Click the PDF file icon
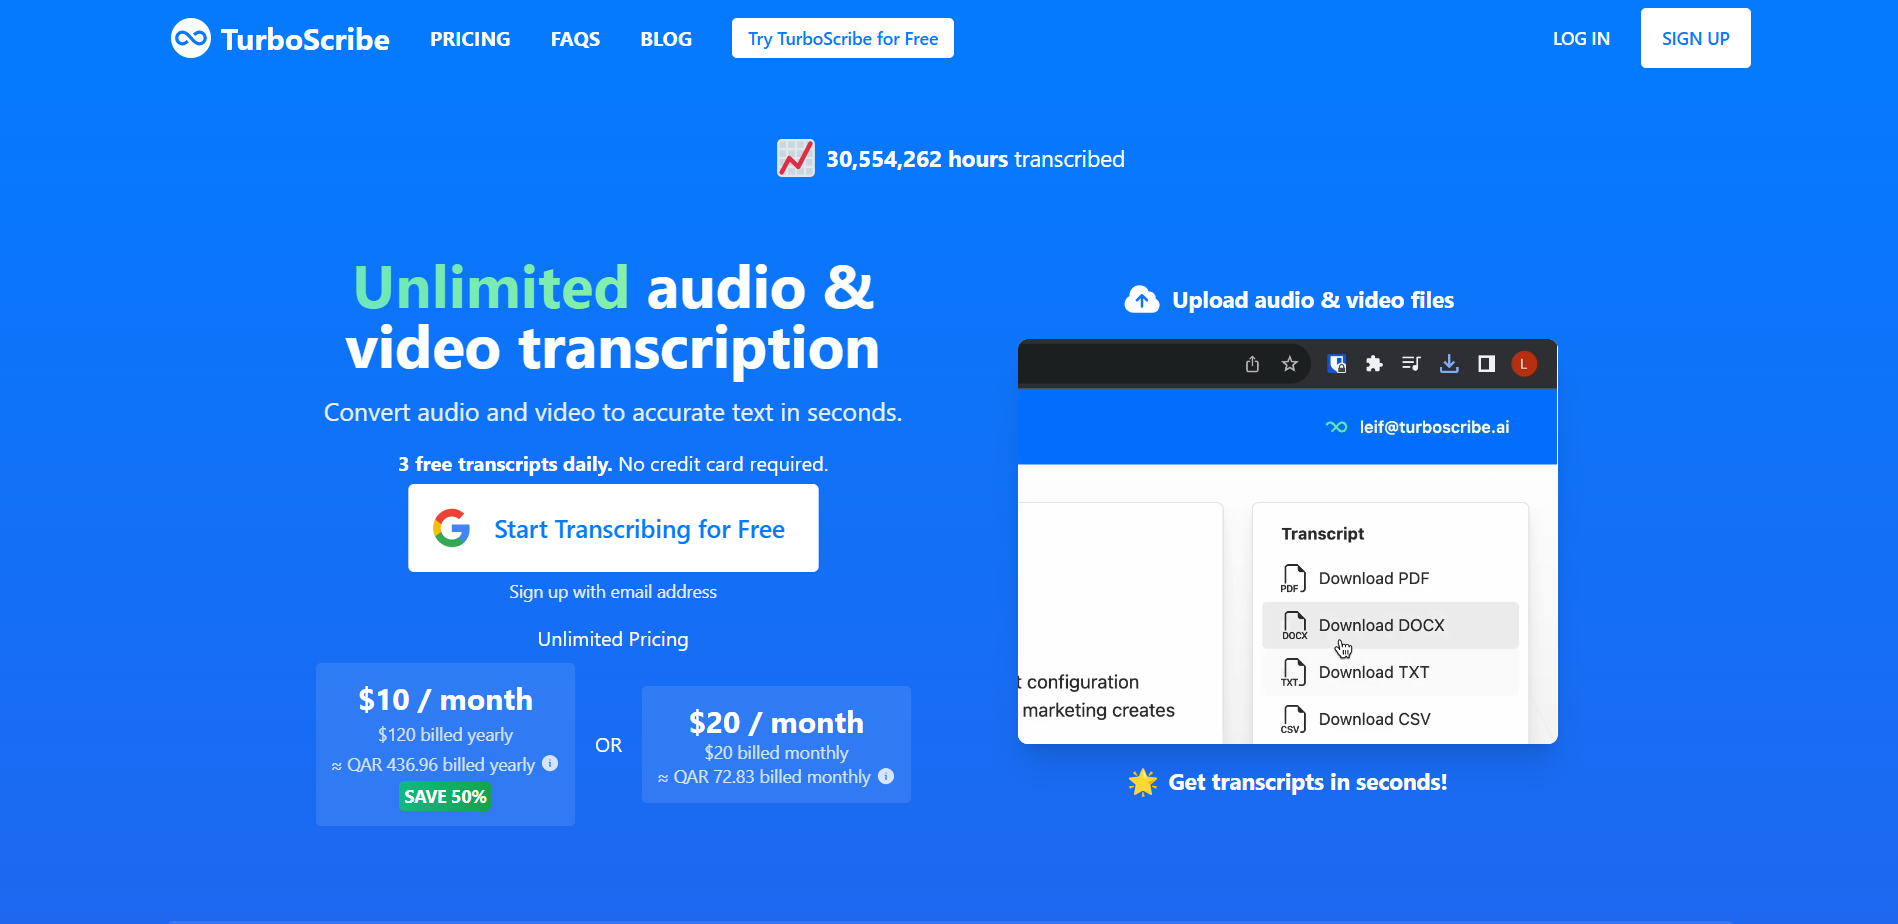This screenshot has width=1898, height=924. 1293,579
